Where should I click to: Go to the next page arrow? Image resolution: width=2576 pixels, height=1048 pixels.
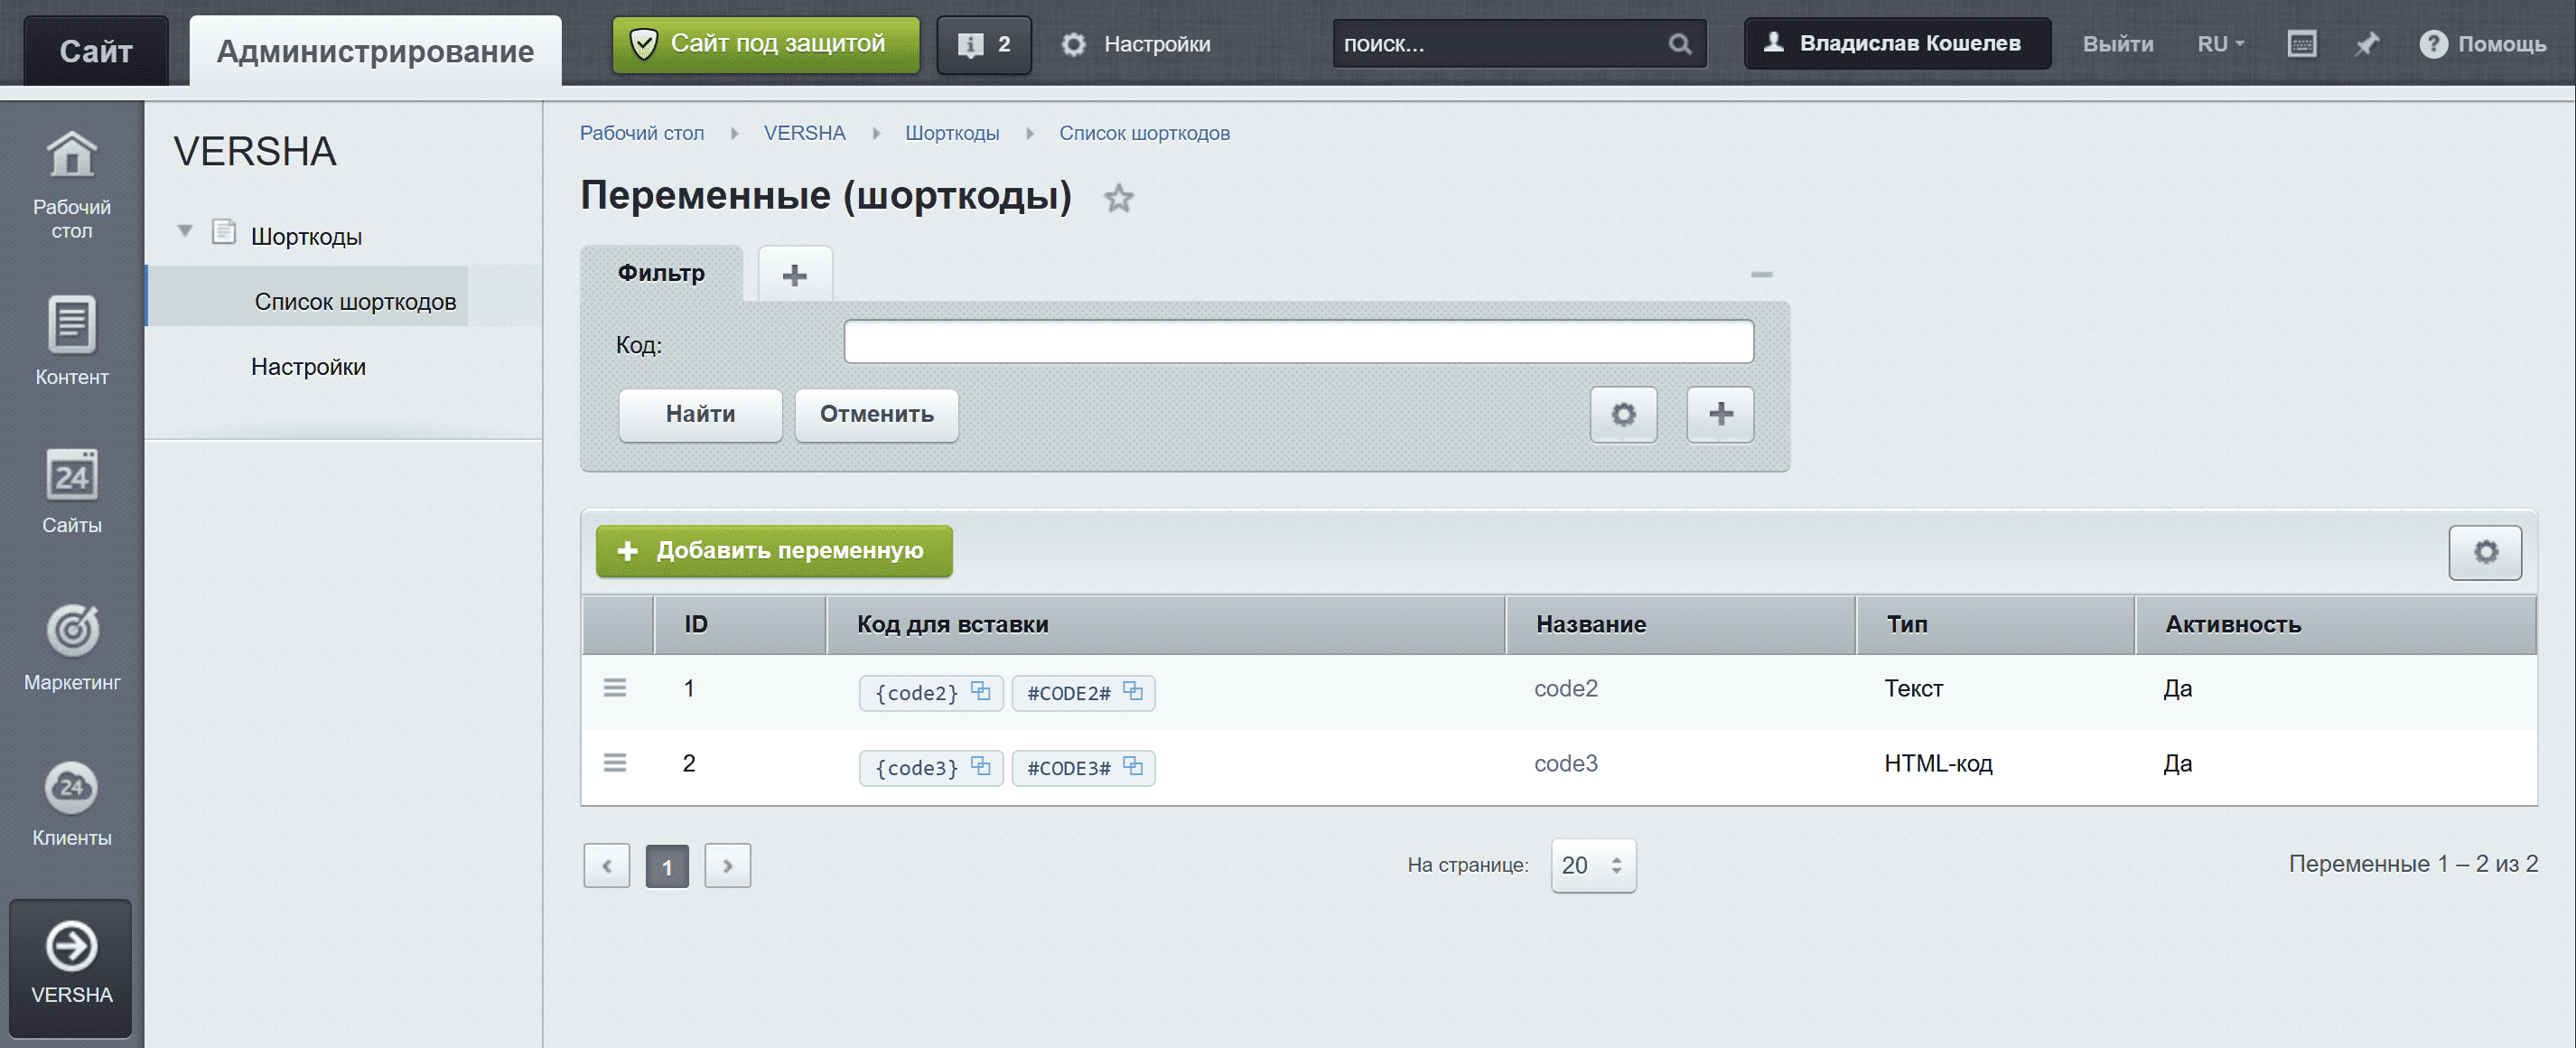[727, 866]
